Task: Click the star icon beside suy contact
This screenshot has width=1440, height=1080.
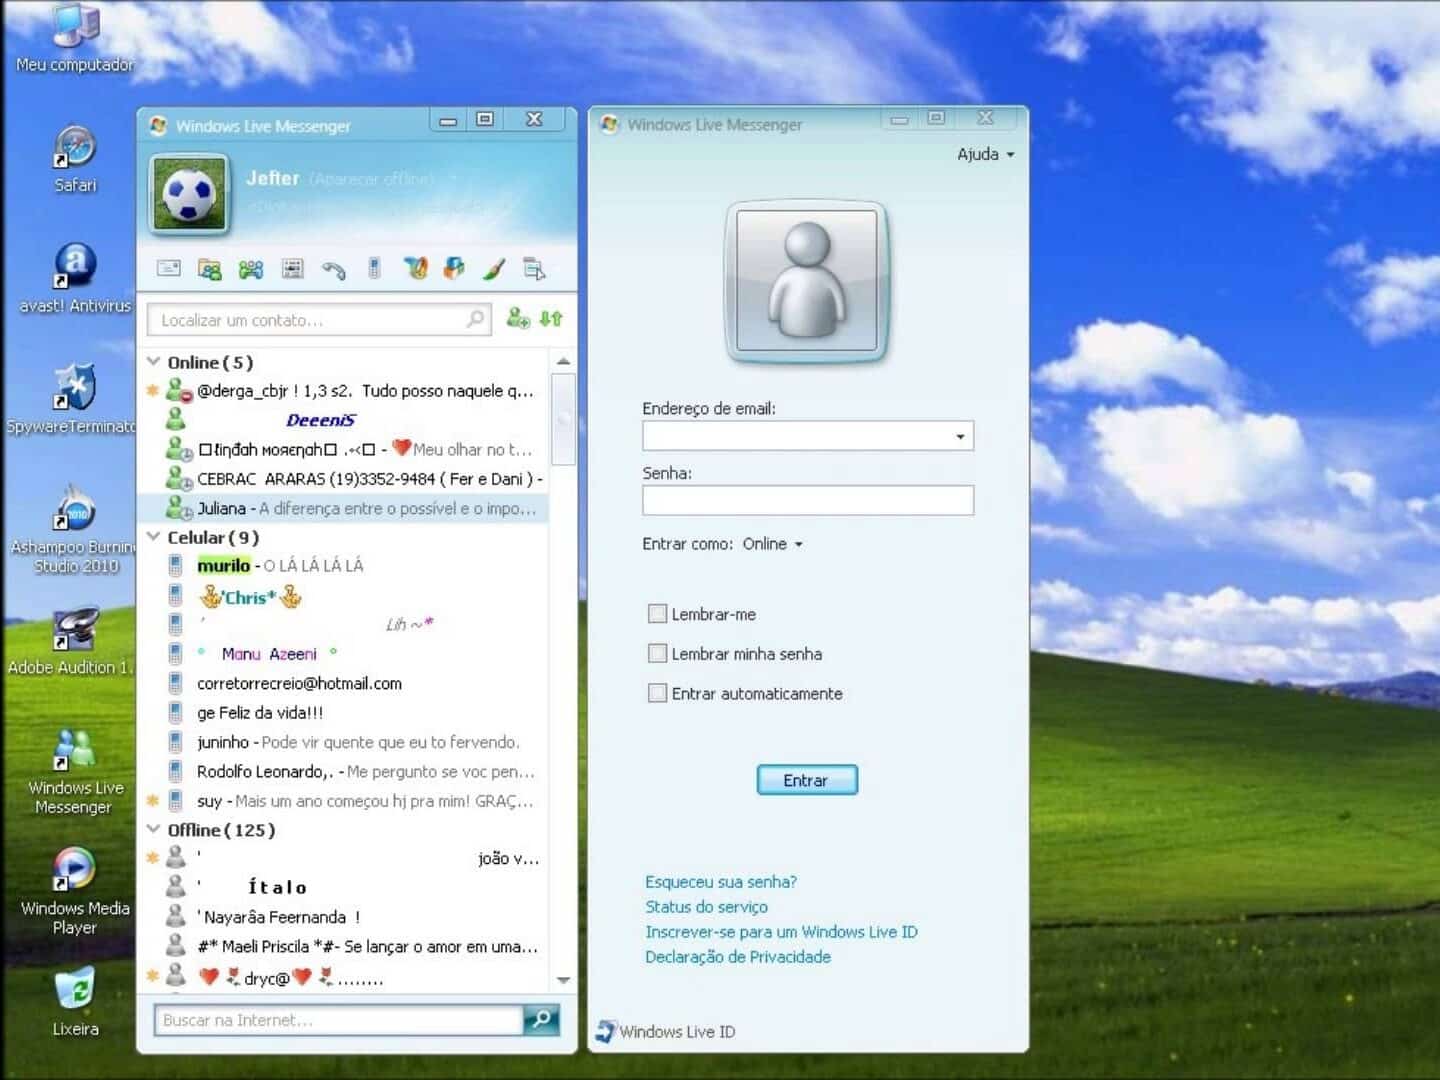Action: (x=153, y=800)
